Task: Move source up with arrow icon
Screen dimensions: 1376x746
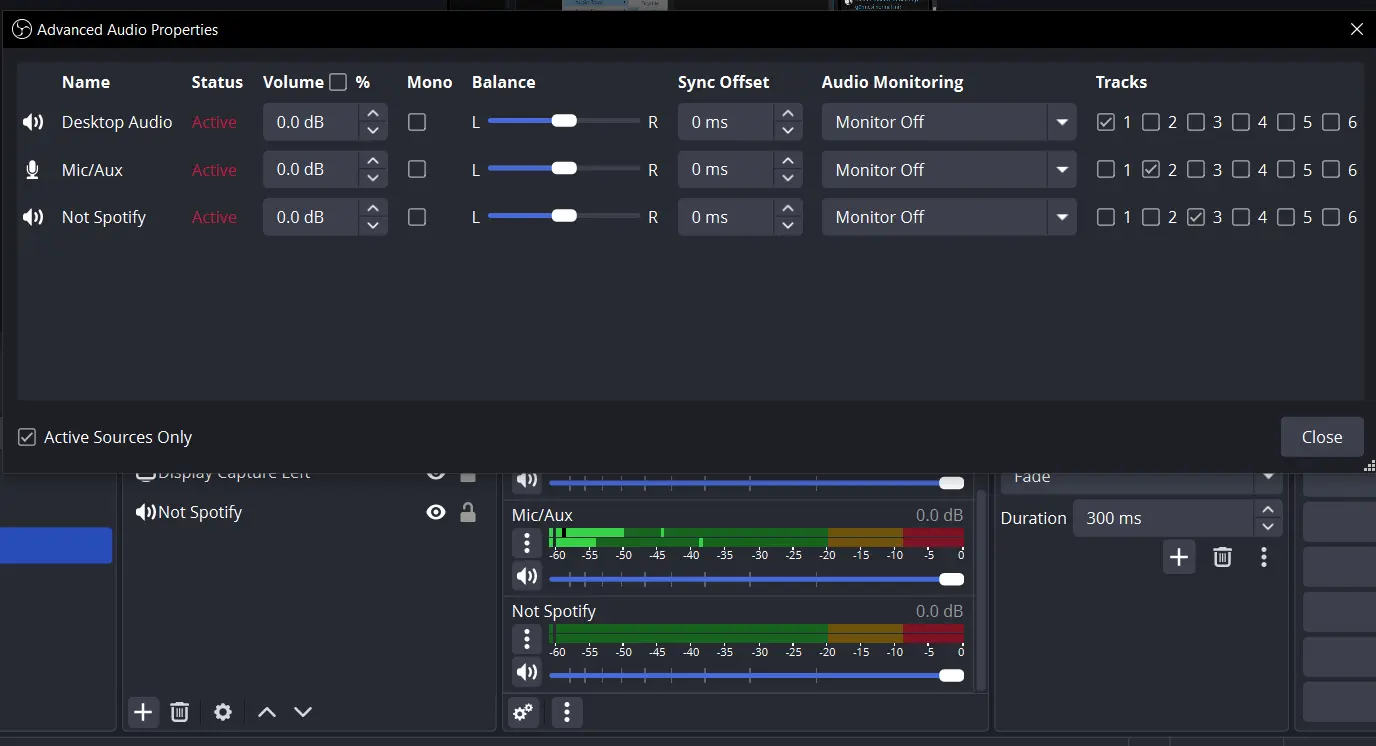Action: [x=267, y=712]
